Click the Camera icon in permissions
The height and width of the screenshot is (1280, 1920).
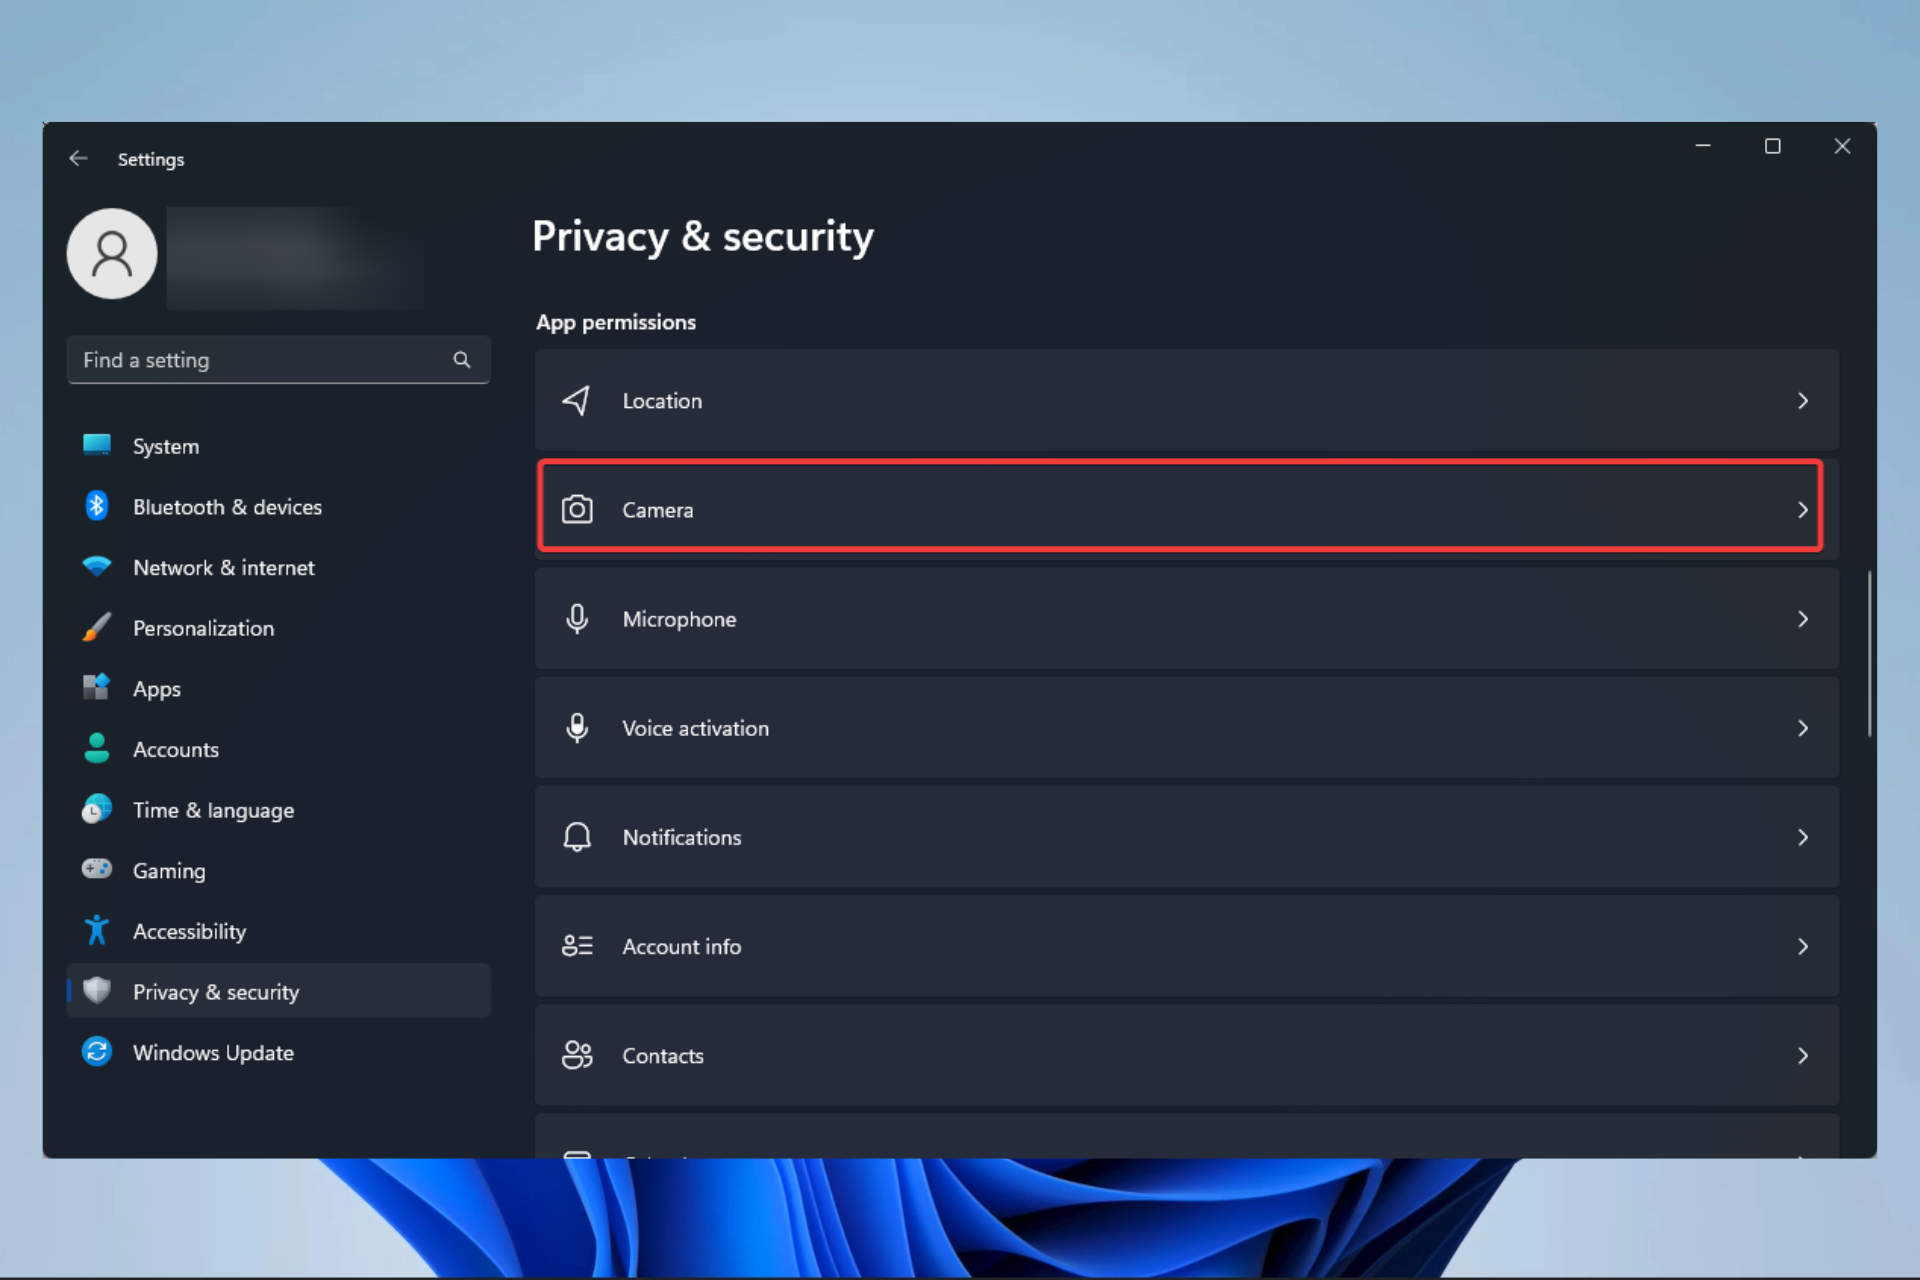(x=577, y=510)
